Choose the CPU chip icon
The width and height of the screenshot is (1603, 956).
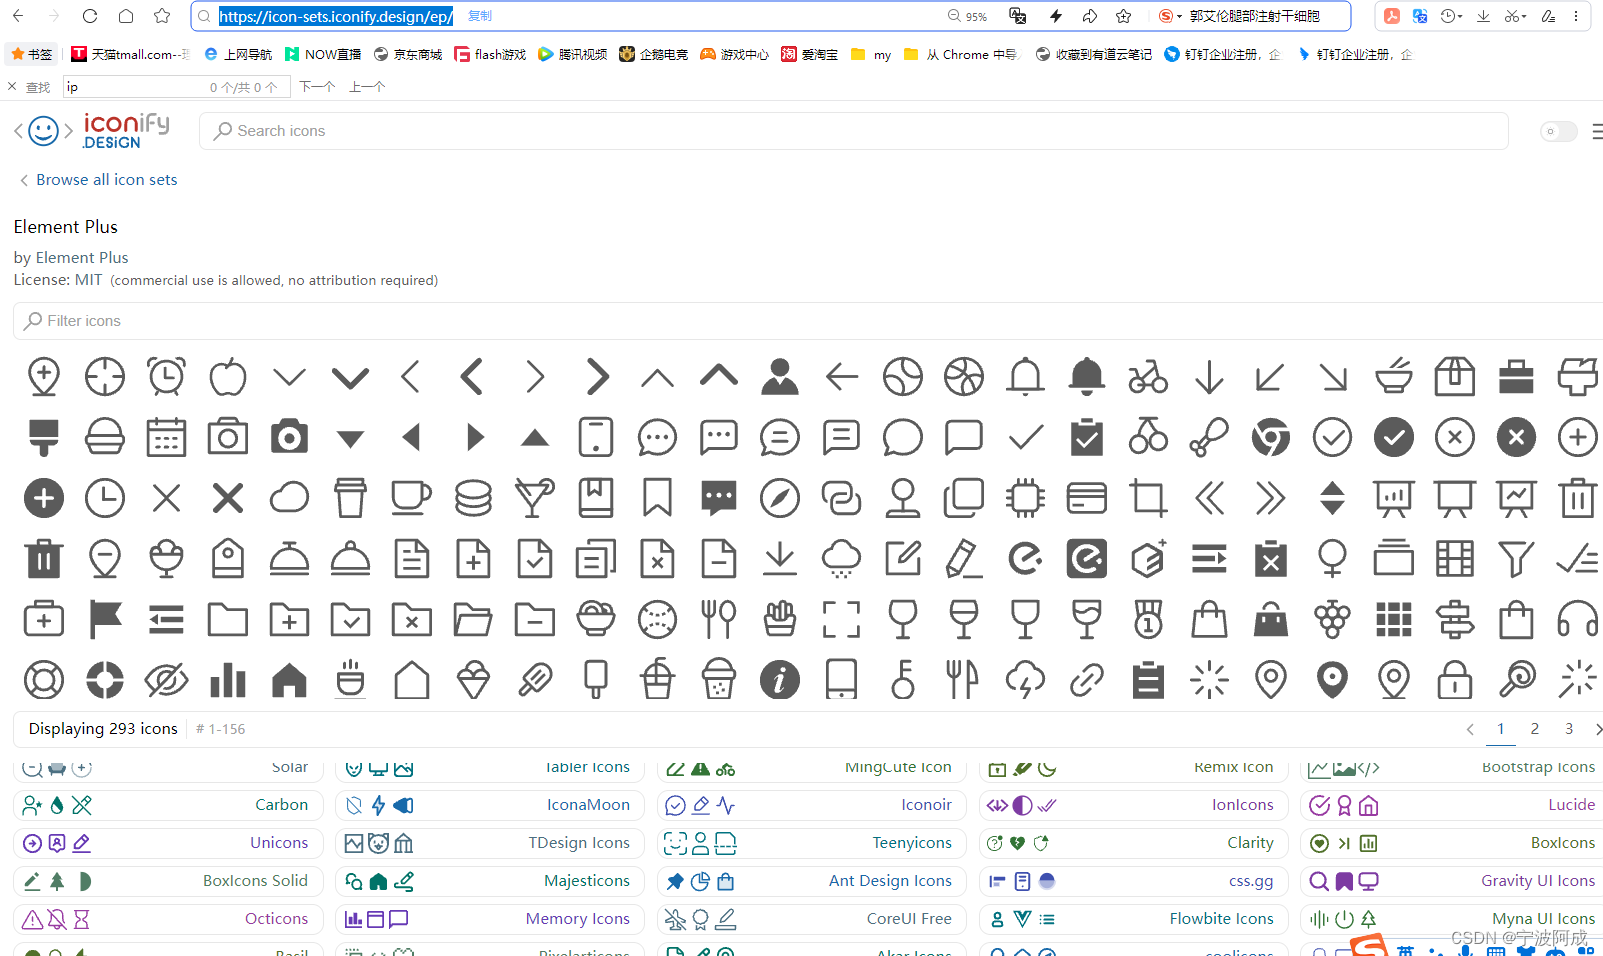(1025, 498)
